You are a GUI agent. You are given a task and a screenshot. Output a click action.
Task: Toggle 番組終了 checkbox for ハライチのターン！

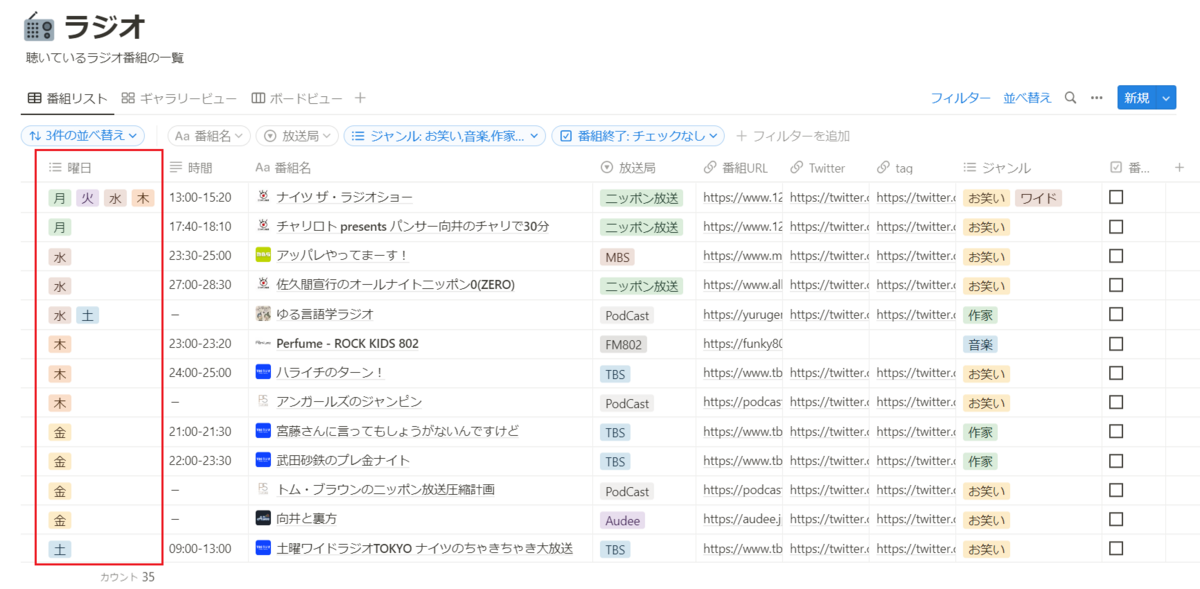click(x=1116, y=373)
